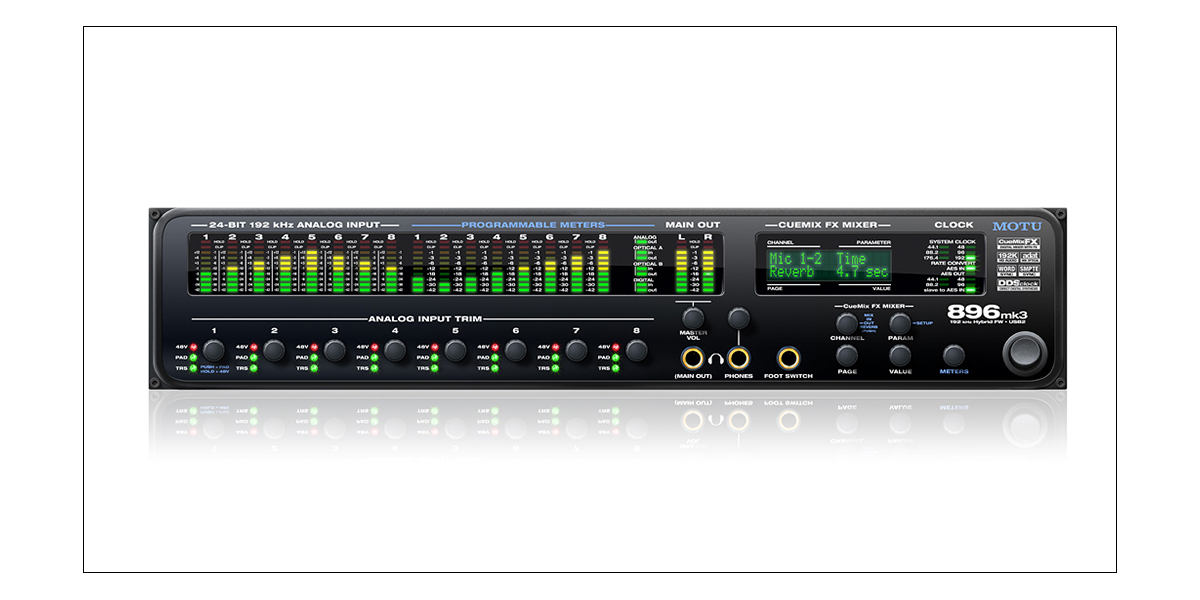Image resolution: width=1200 pixels, height=600 pixels.
Task: Click the PHONES jack
Action: (x=739, y=358)
